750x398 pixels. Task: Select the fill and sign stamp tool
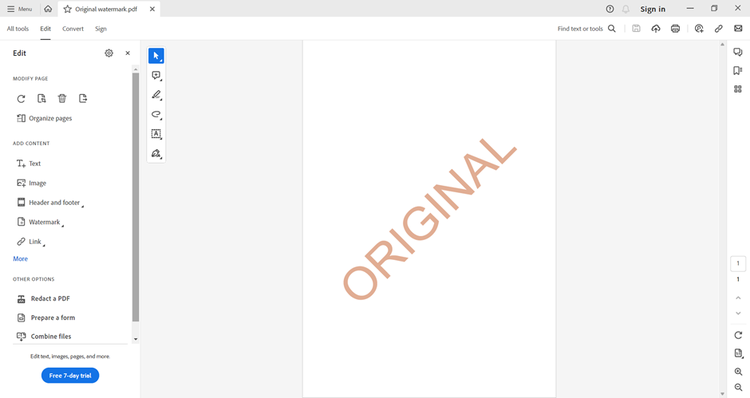pyautogui.click(x=156, y=154)
